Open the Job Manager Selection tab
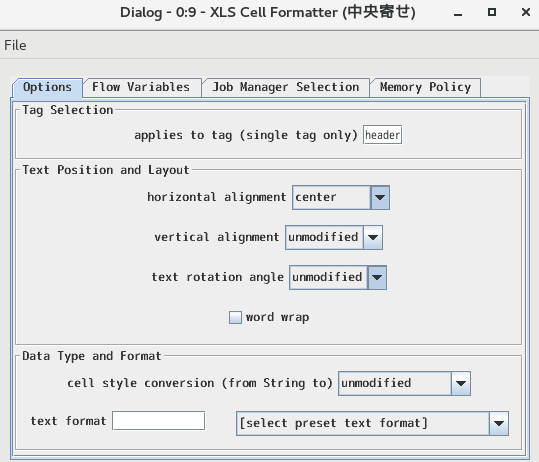 point(286,87)
